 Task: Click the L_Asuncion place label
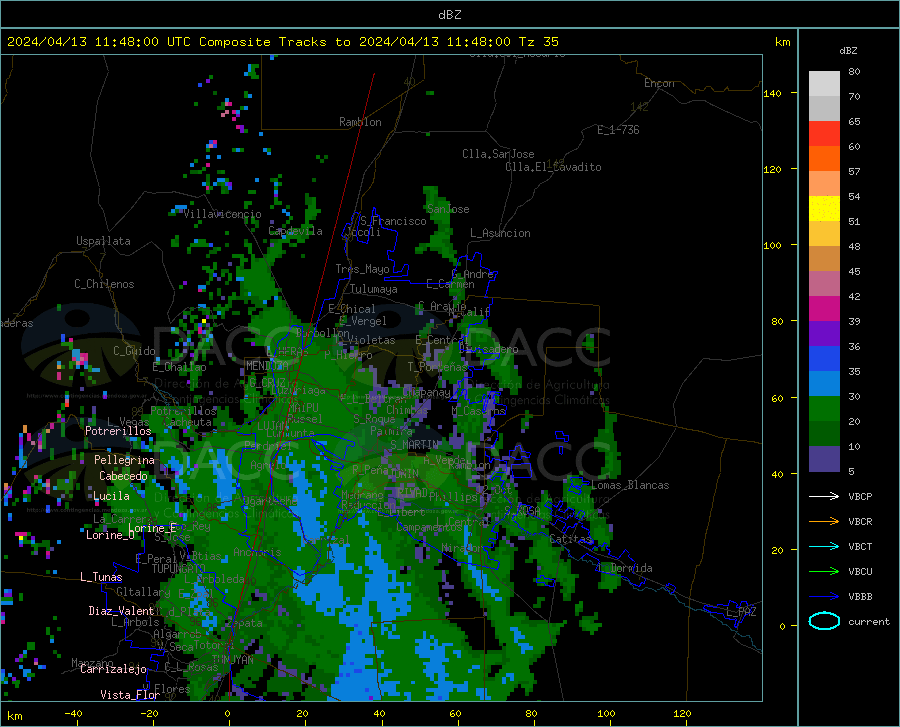pos(500,233)
